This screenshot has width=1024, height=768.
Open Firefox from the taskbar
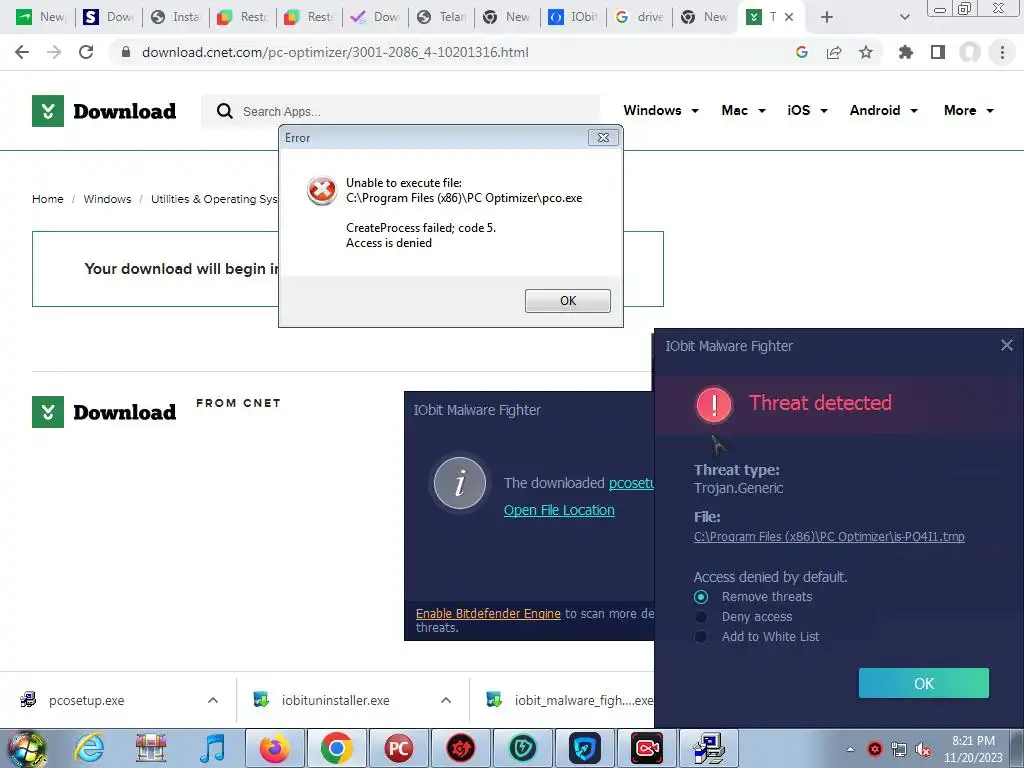[274, 748]
